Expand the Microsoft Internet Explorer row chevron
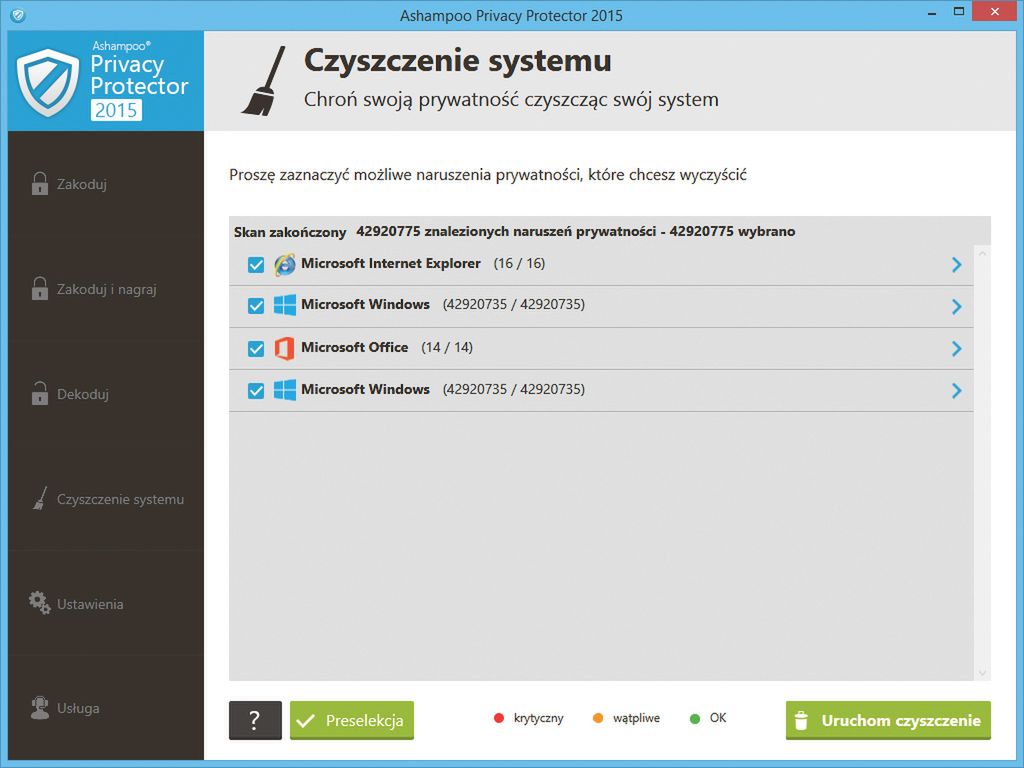The height and width of the screenshot is (768, 1024). coord(957,264)
